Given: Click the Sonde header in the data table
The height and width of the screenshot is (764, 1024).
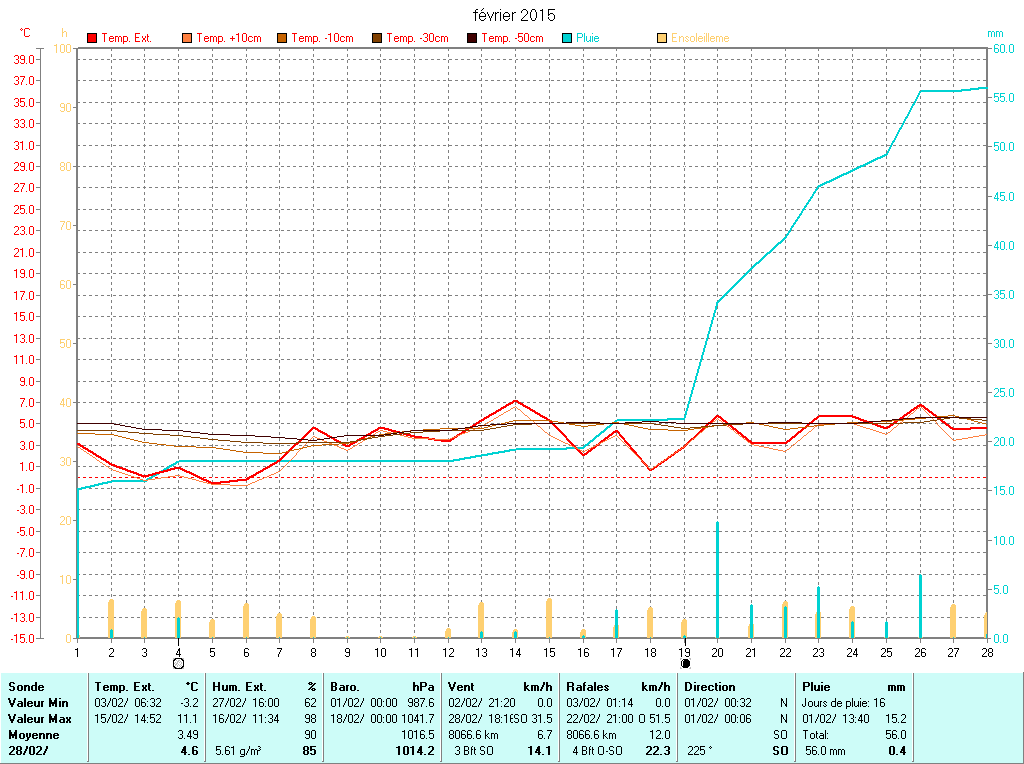Looking at the screenshot, I should [26, 687].
